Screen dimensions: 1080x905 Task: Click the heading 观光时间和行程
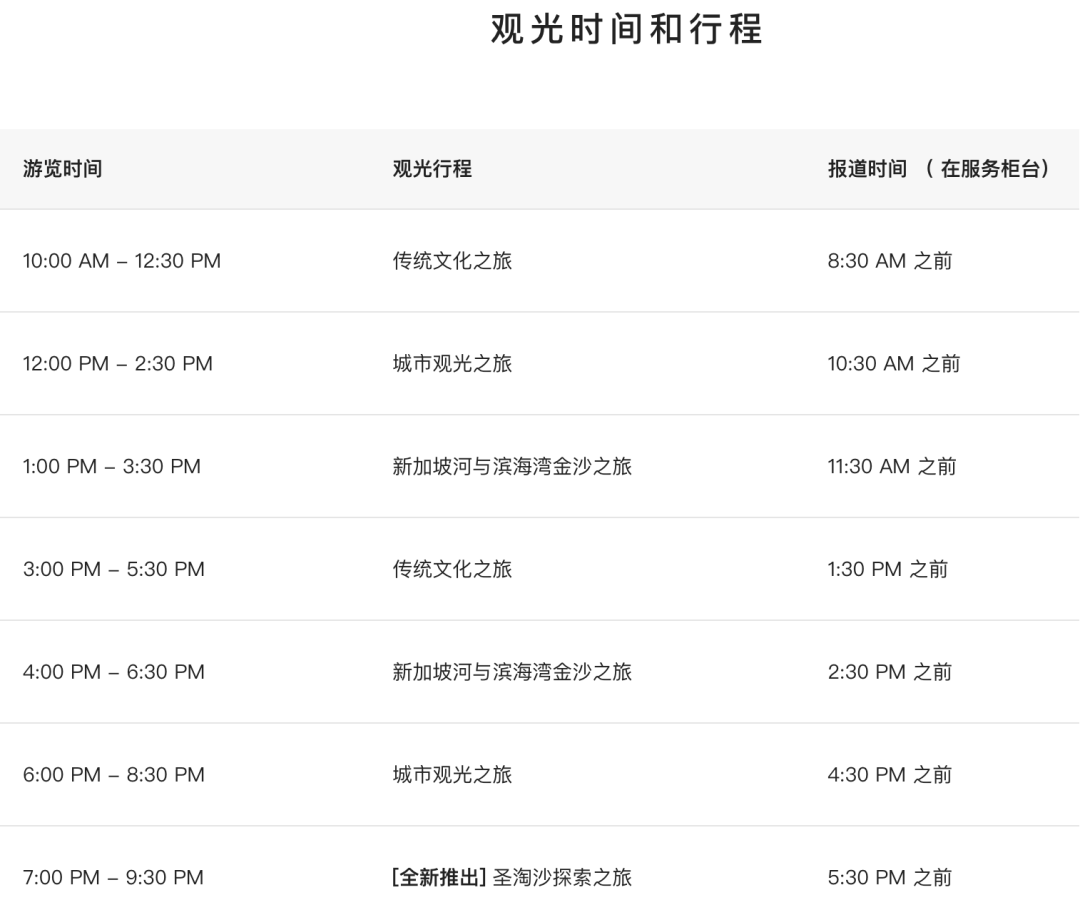click(x=626, y=30)
